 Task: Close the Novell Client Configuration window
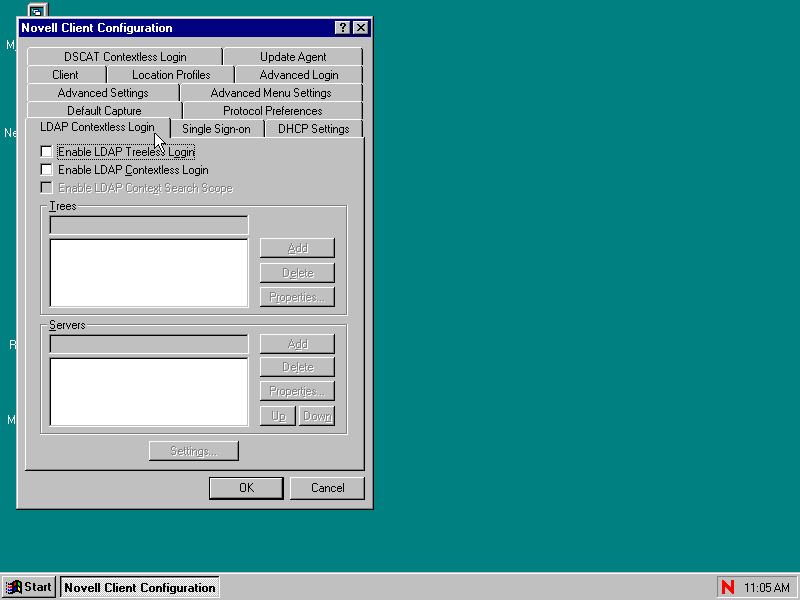(361, 28)
